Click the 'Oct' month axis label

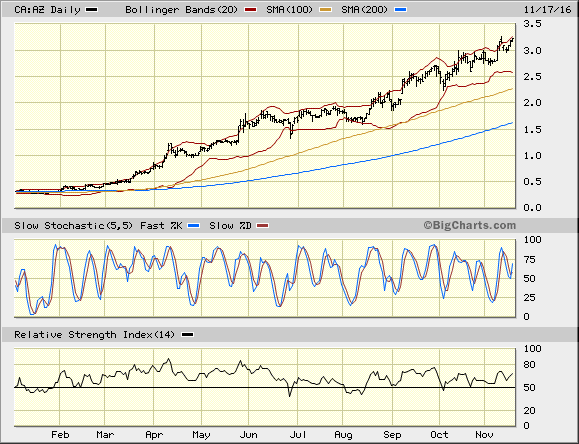coord(439,435)
